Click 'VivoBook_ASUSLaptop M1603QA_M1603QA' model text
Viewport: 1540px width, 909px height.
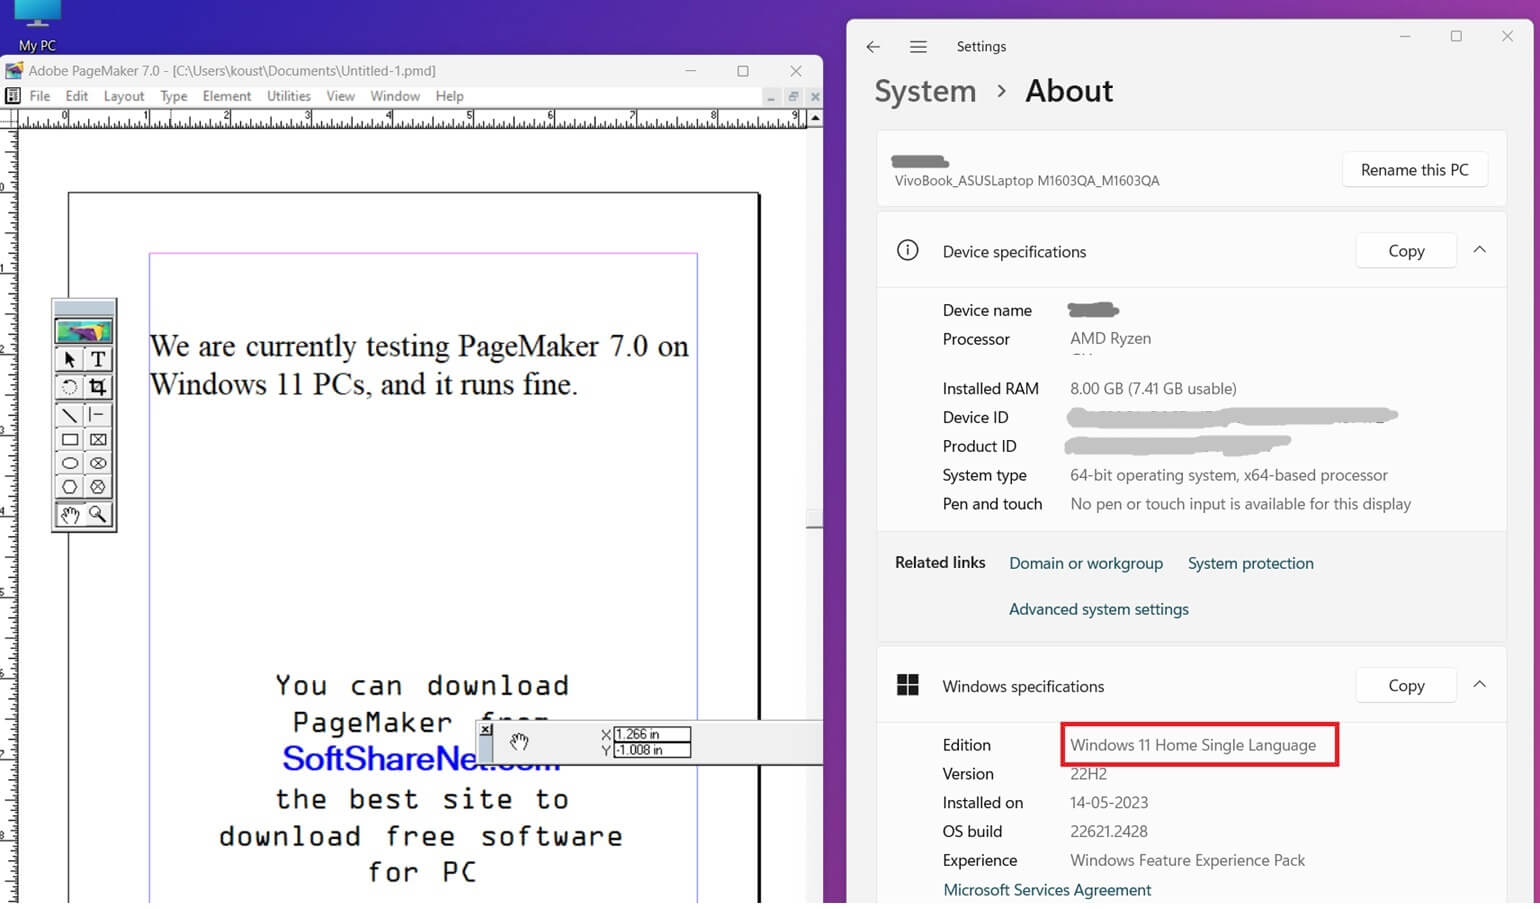coord(1027,181)
